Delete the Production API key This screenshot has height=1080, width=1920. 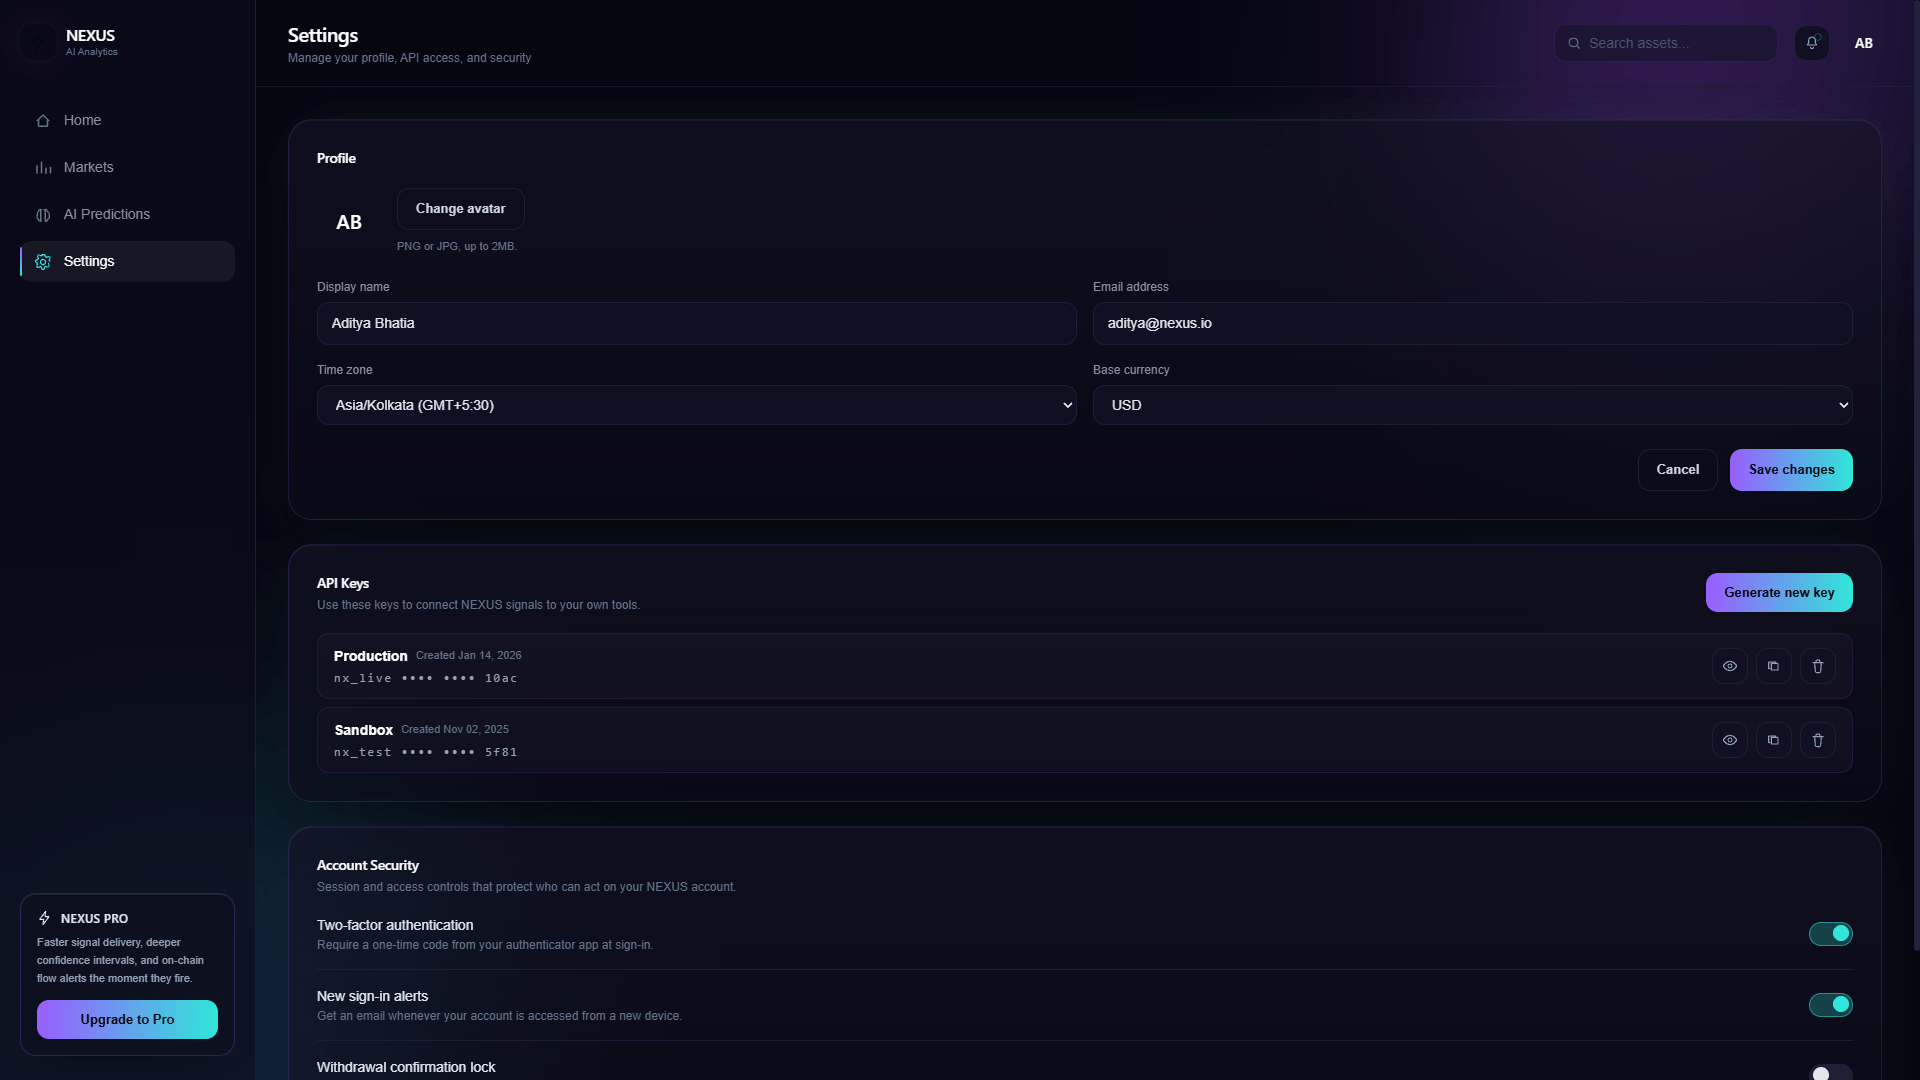tap(1817, 666)
